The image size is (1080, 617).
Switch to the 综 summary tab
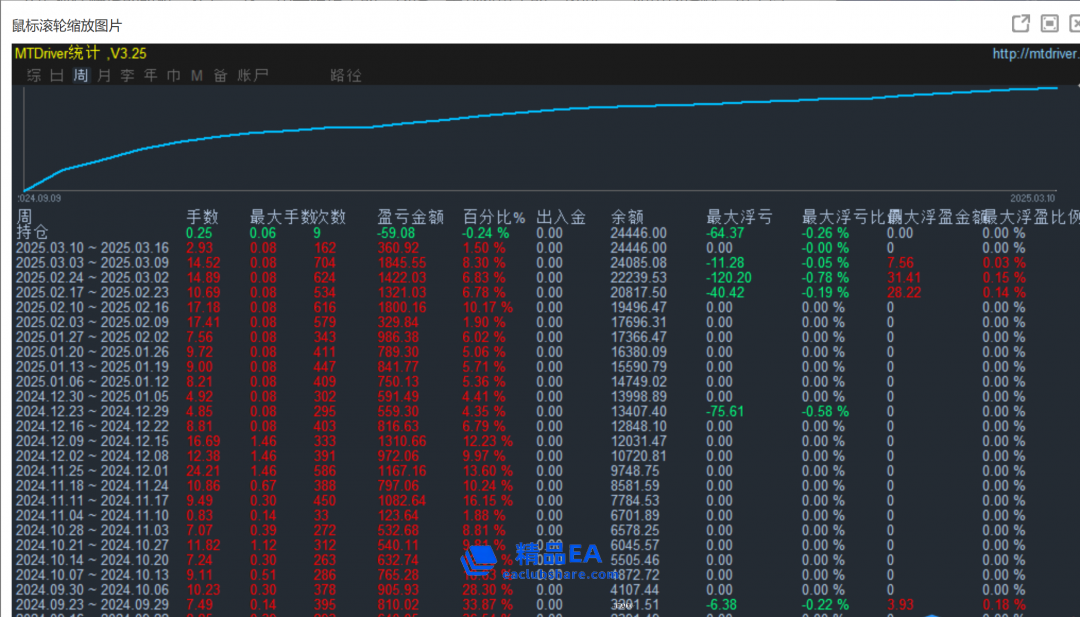[34, 76]
